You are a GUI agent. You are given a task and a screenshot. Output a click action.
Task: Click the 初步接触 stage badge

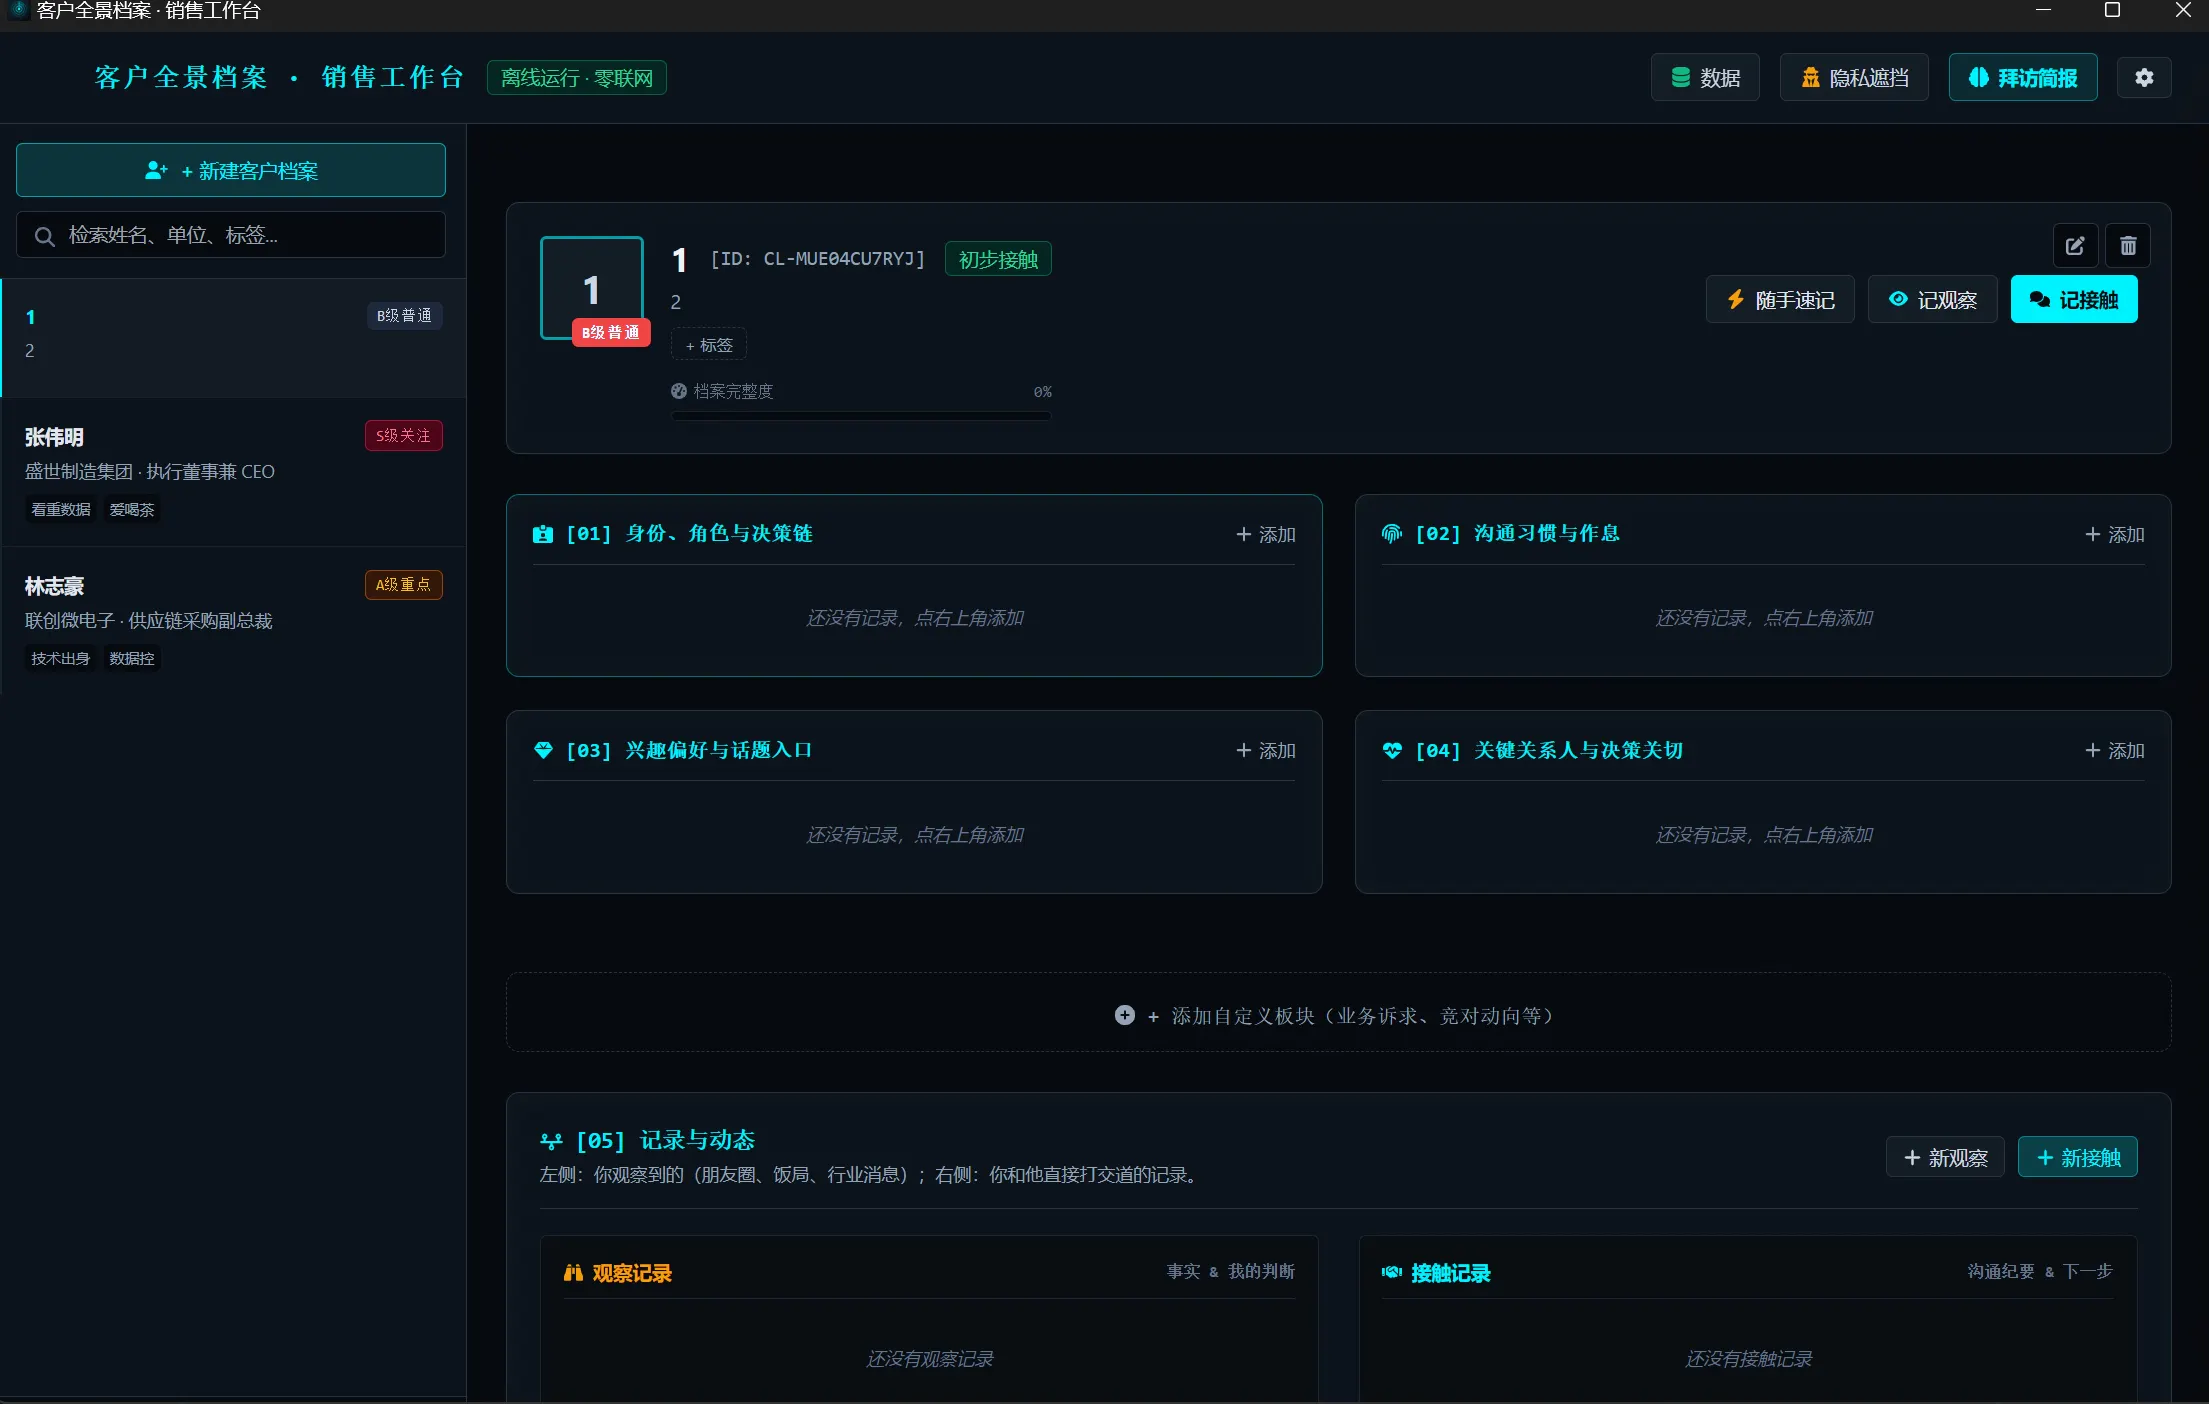pos(998,259)
